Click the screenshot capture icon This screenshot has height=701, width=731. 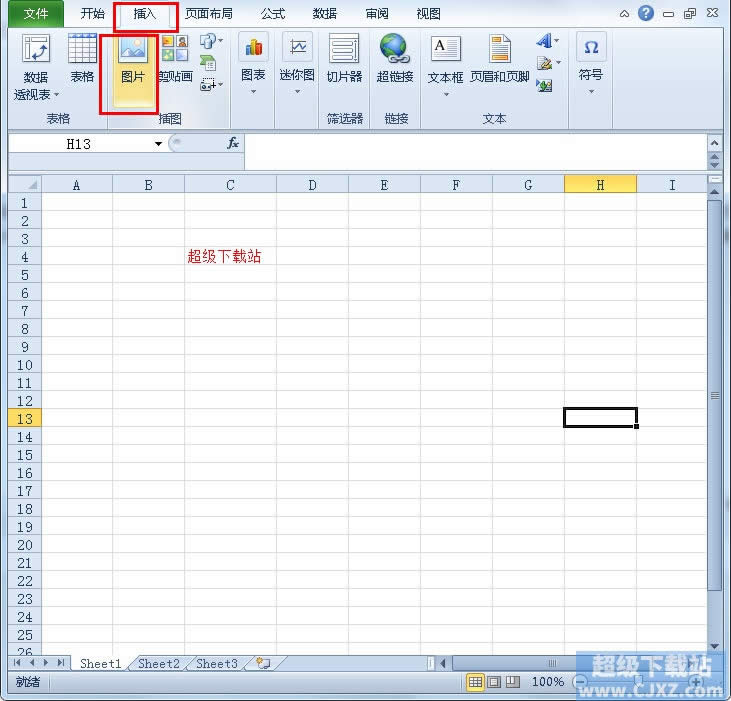click(x=207, y=84)
